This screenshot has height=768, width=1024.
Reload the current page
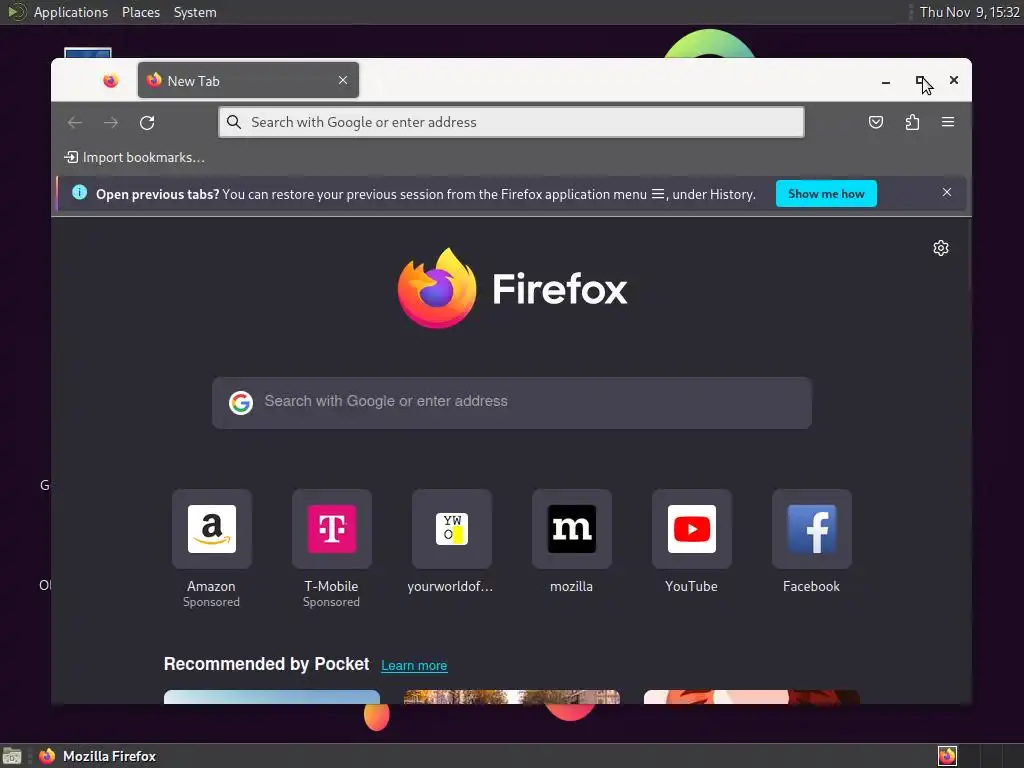click(x=147, y=122)
